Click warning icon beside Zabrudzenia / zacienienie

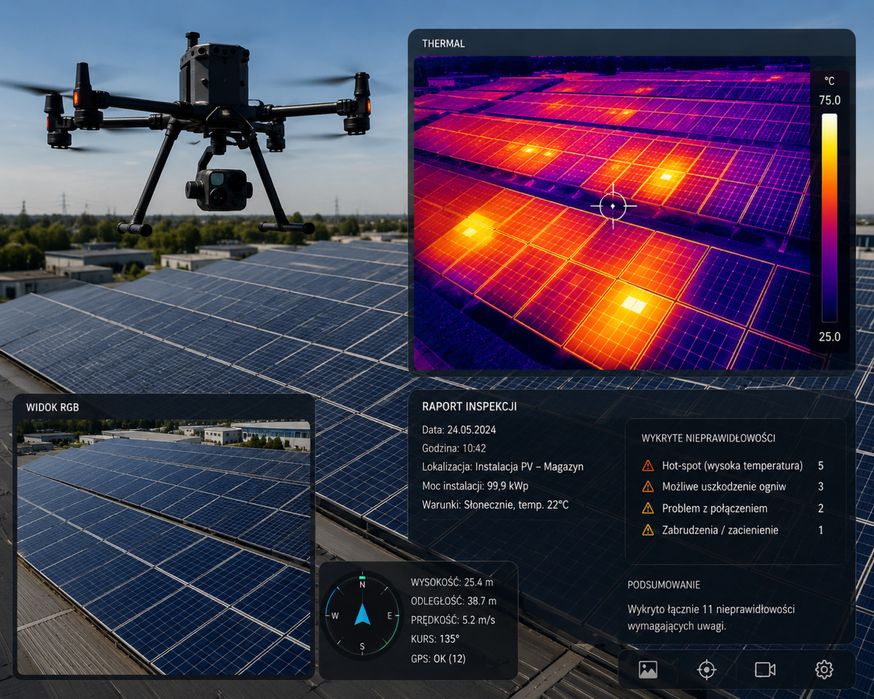pyautogui.click(x=648, y=530)
